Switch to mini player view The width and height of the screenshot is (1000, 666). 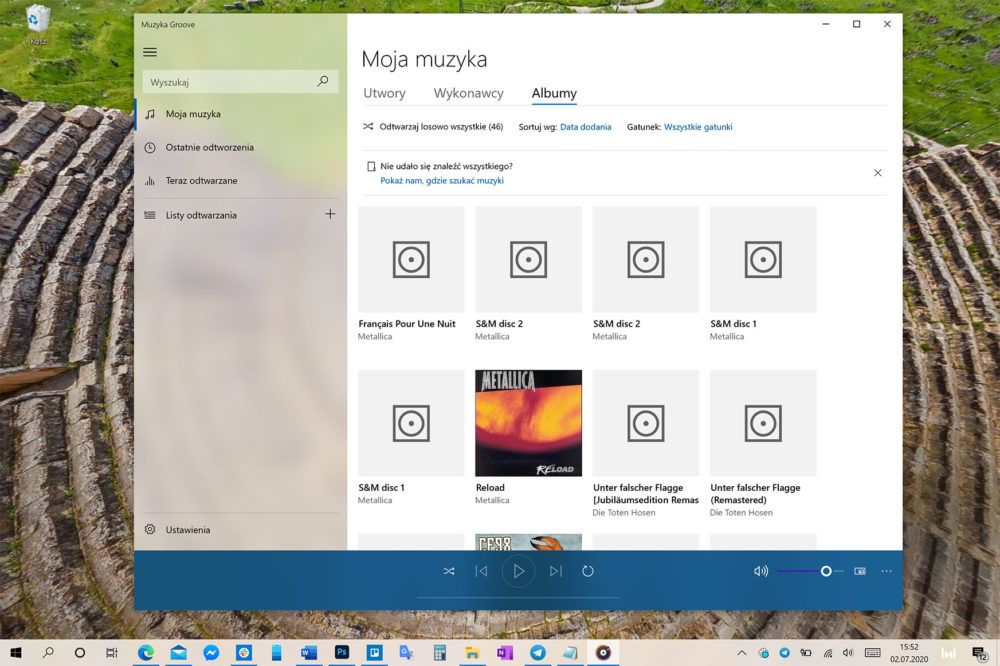pos(860,571)
